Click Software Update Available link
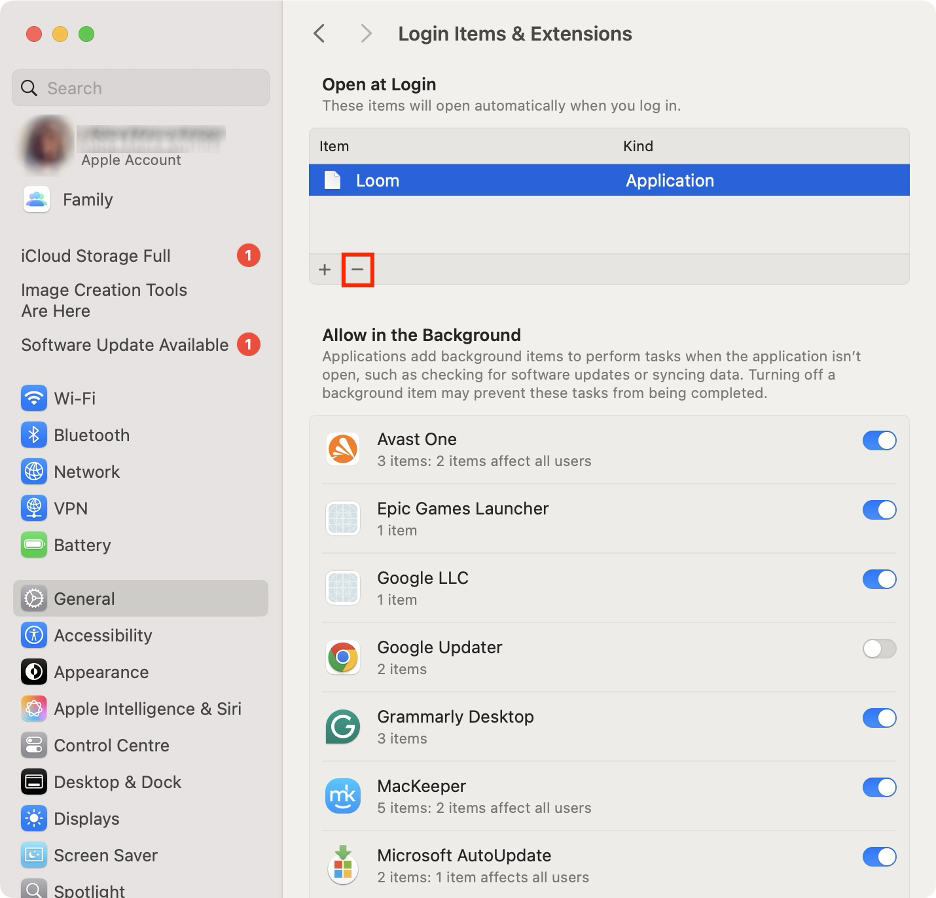The image size is (936, 898). point(125,344)
